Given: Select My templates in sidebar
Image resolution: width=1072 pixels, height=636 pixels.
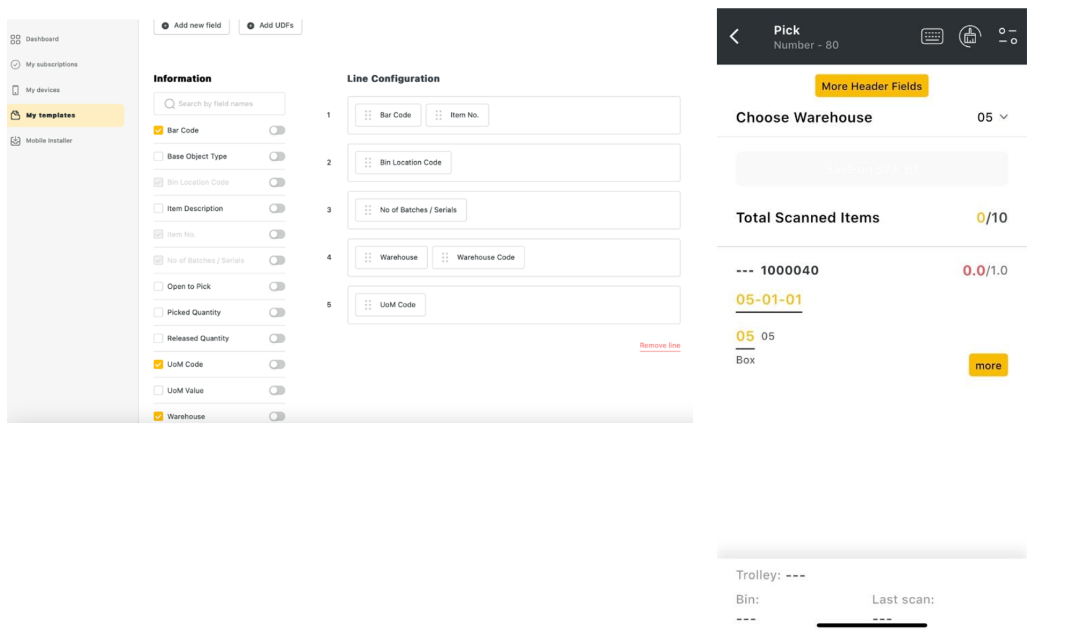Looking at the screenshot, I should (x=50, y=115).
